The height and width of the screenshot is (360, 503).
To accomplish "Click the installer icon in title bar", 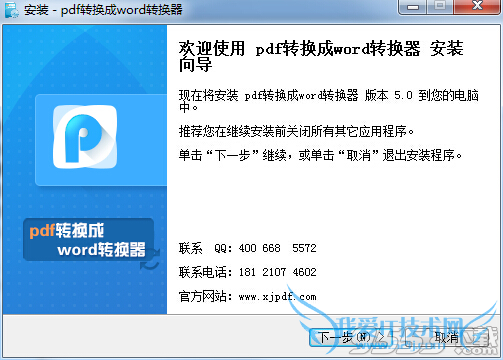I will 11,10.
